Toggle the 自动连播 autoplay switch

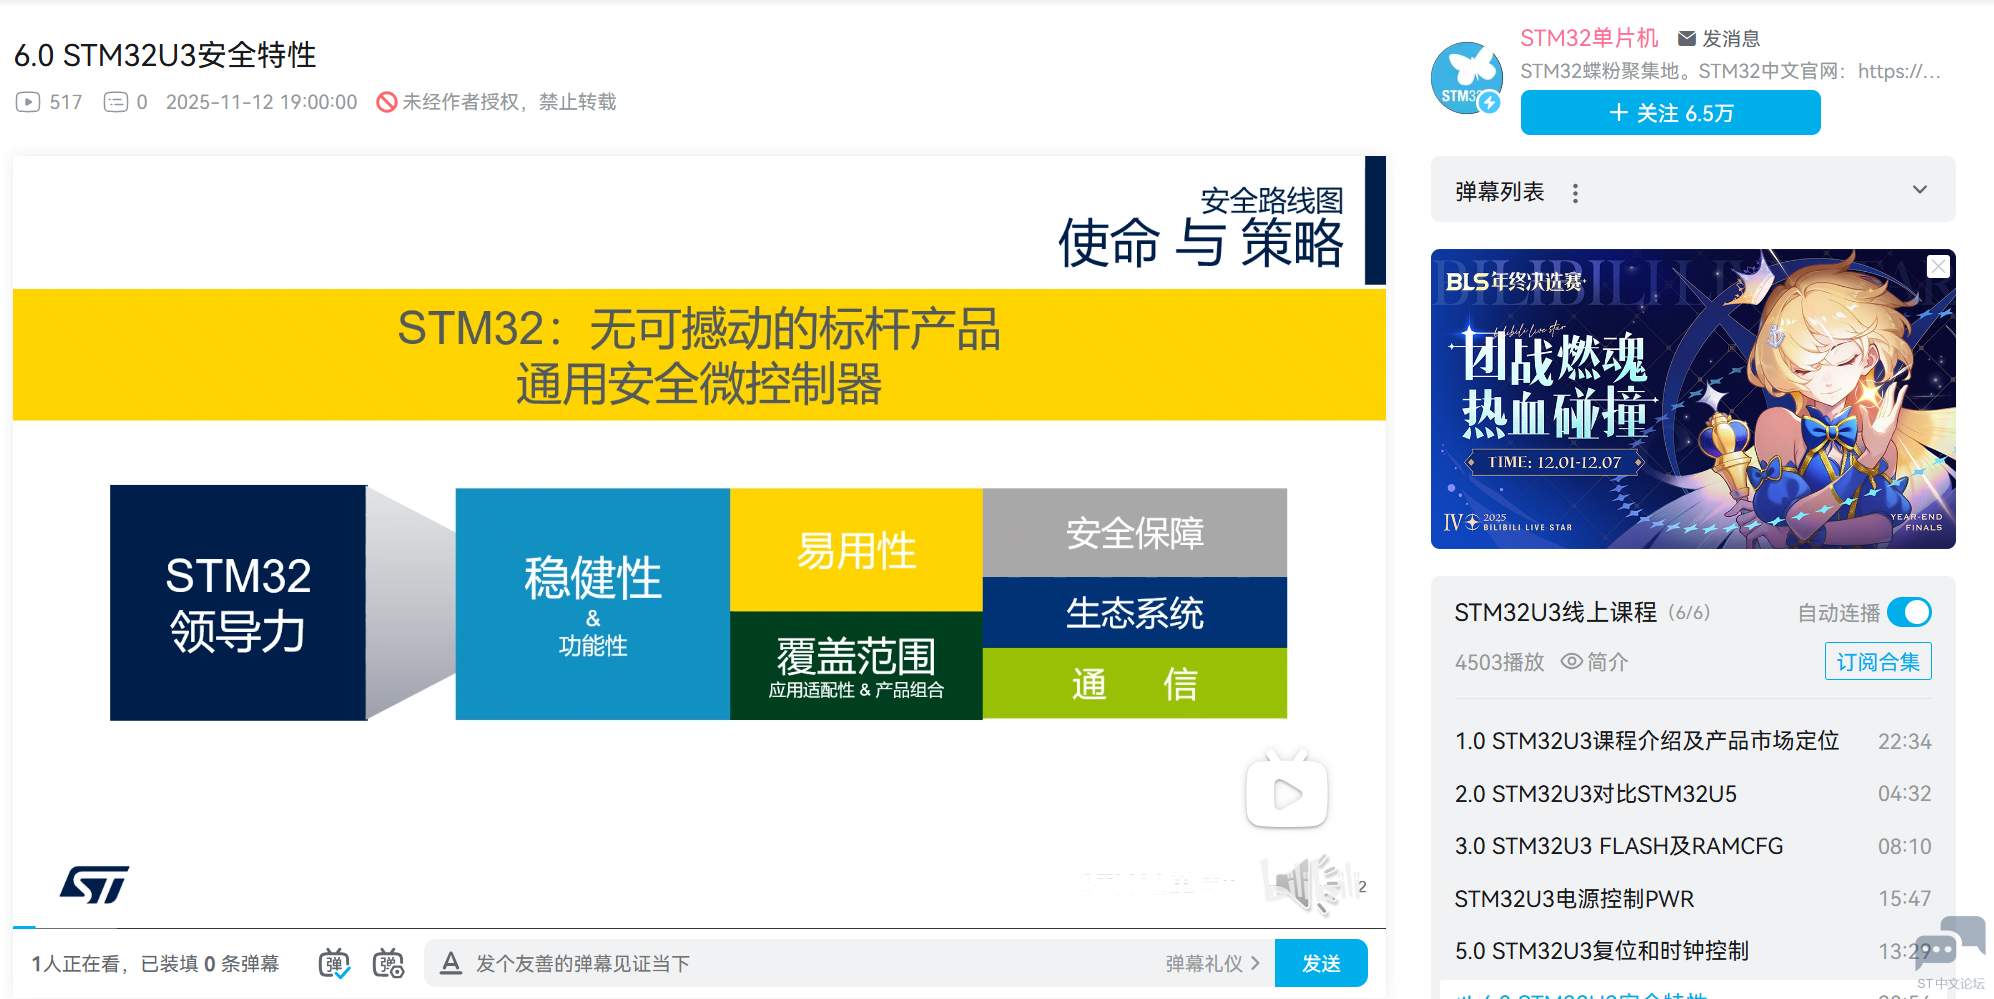tap(1909, 612)
